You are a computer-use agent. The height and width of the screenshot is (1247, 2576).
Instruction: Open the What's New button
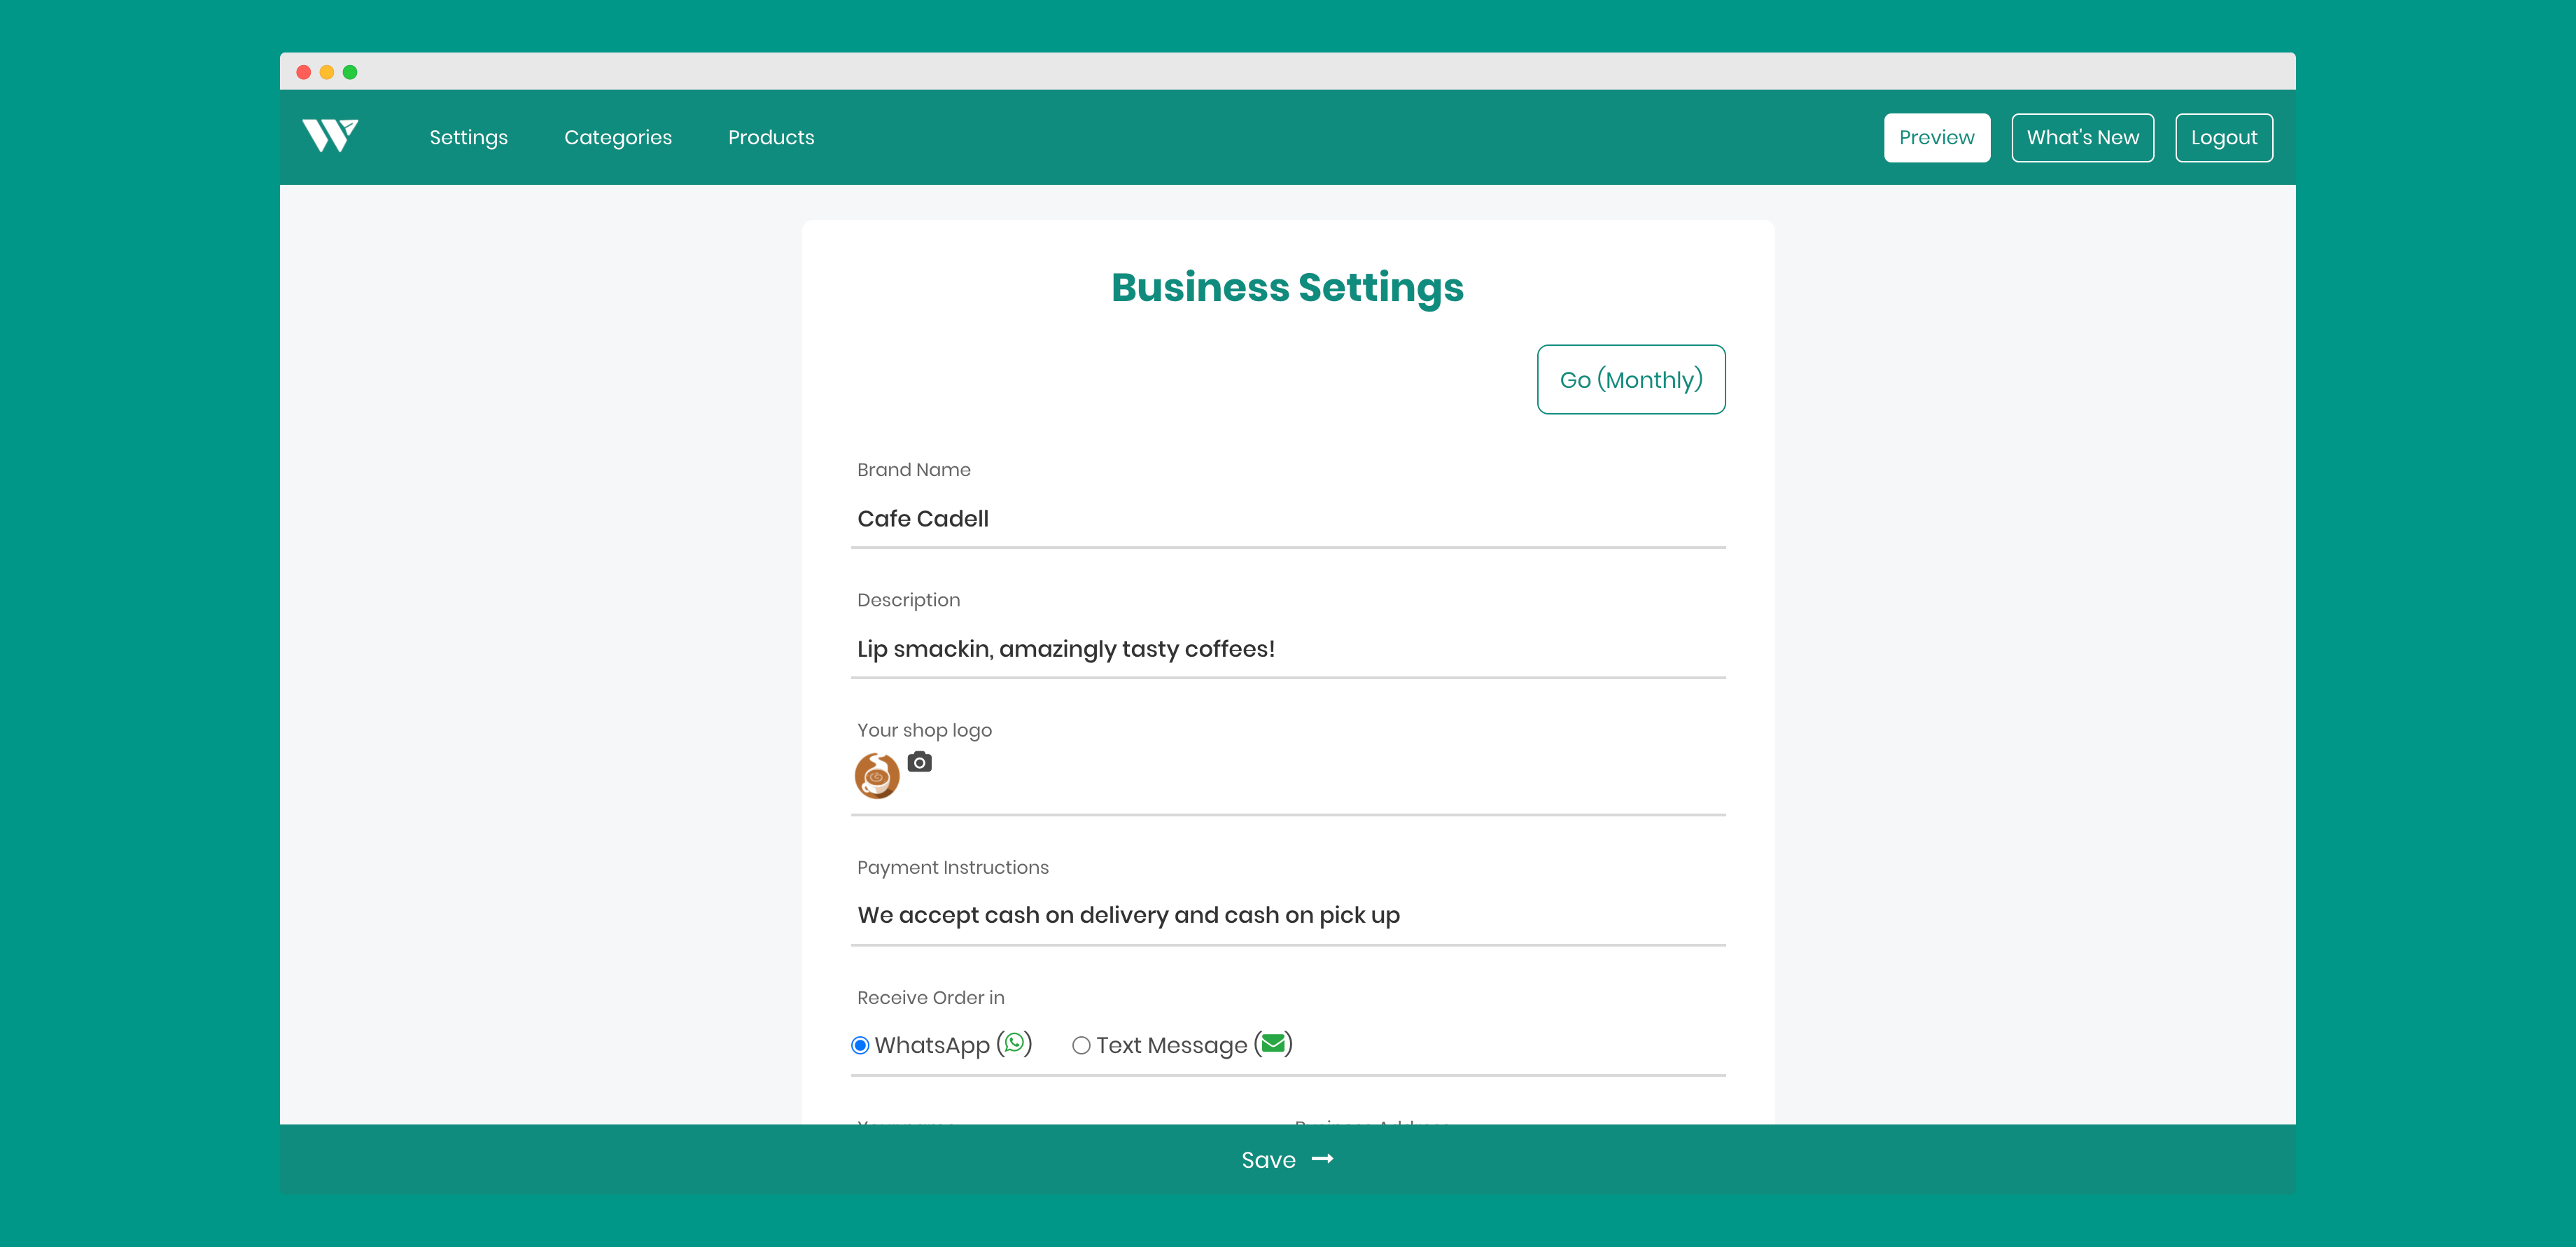(x=2082, y=137)
